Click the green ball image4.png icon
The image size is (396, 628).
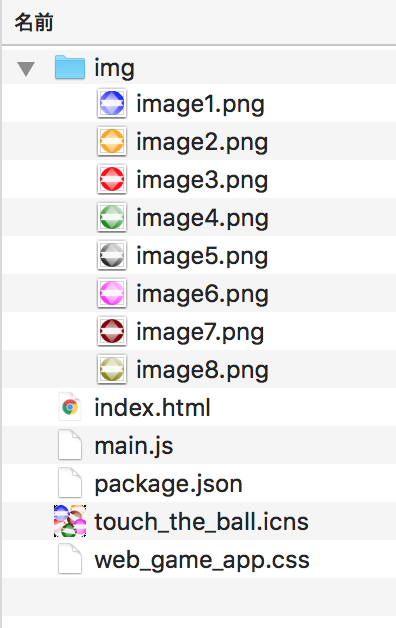pos(112,217)
